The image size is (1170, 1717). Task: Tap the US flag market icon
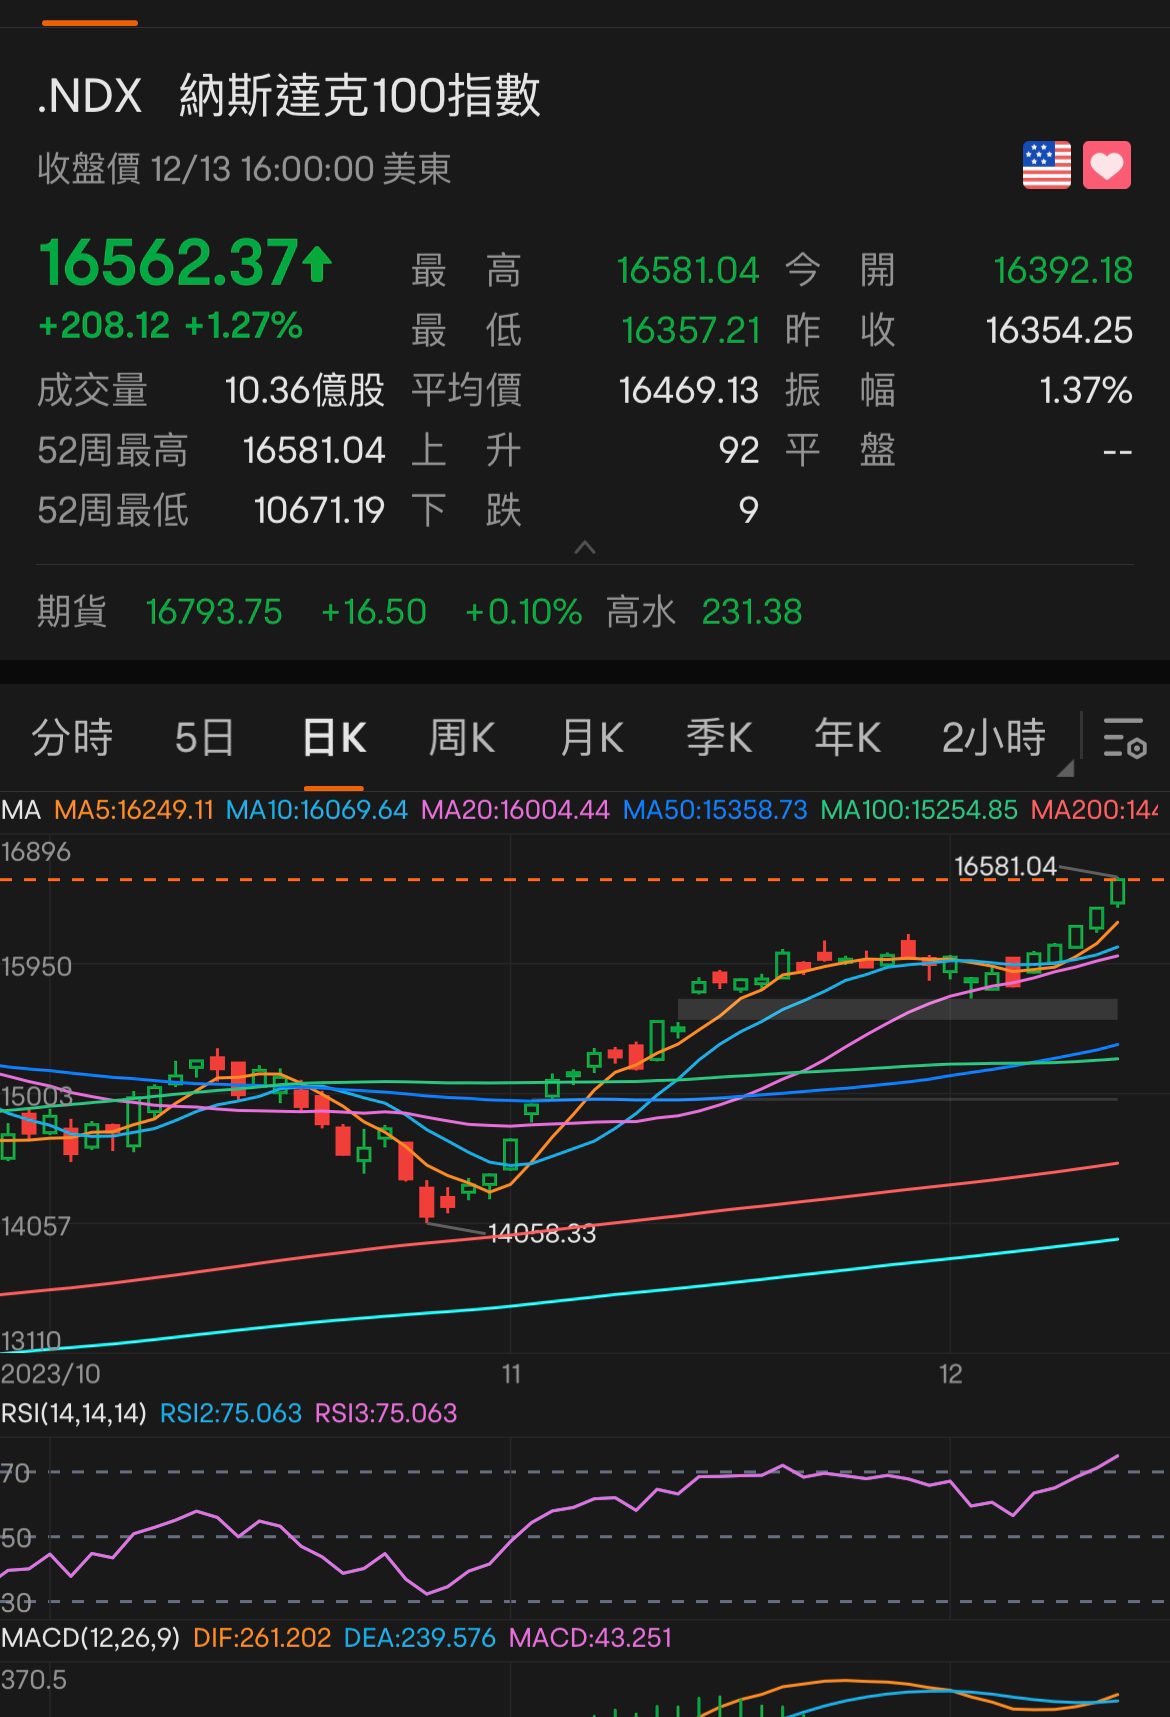(1046, 165)
